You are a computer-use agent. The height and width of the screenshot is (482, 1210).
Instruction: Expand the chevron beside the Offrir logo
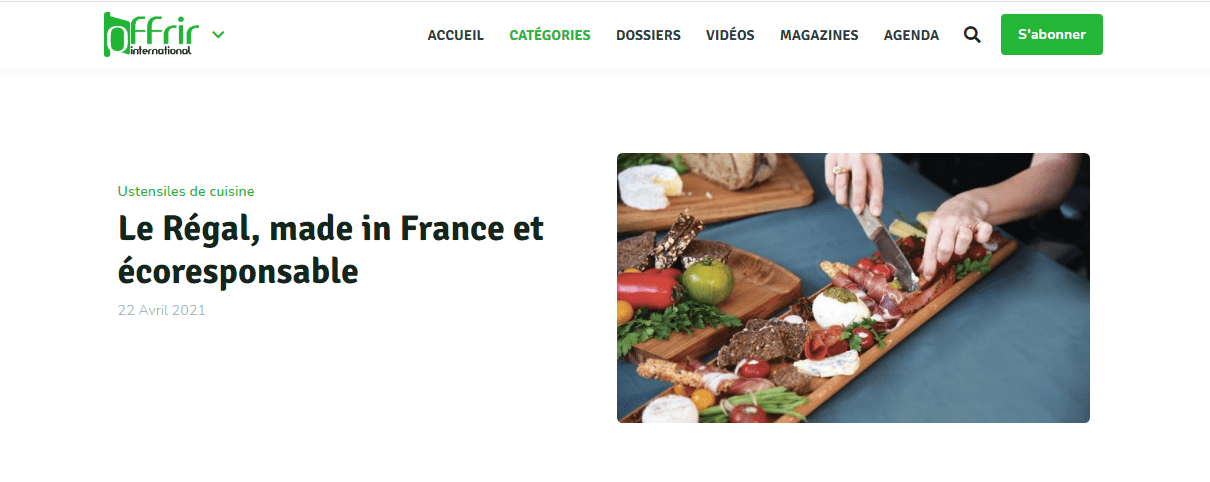[218, 34]
